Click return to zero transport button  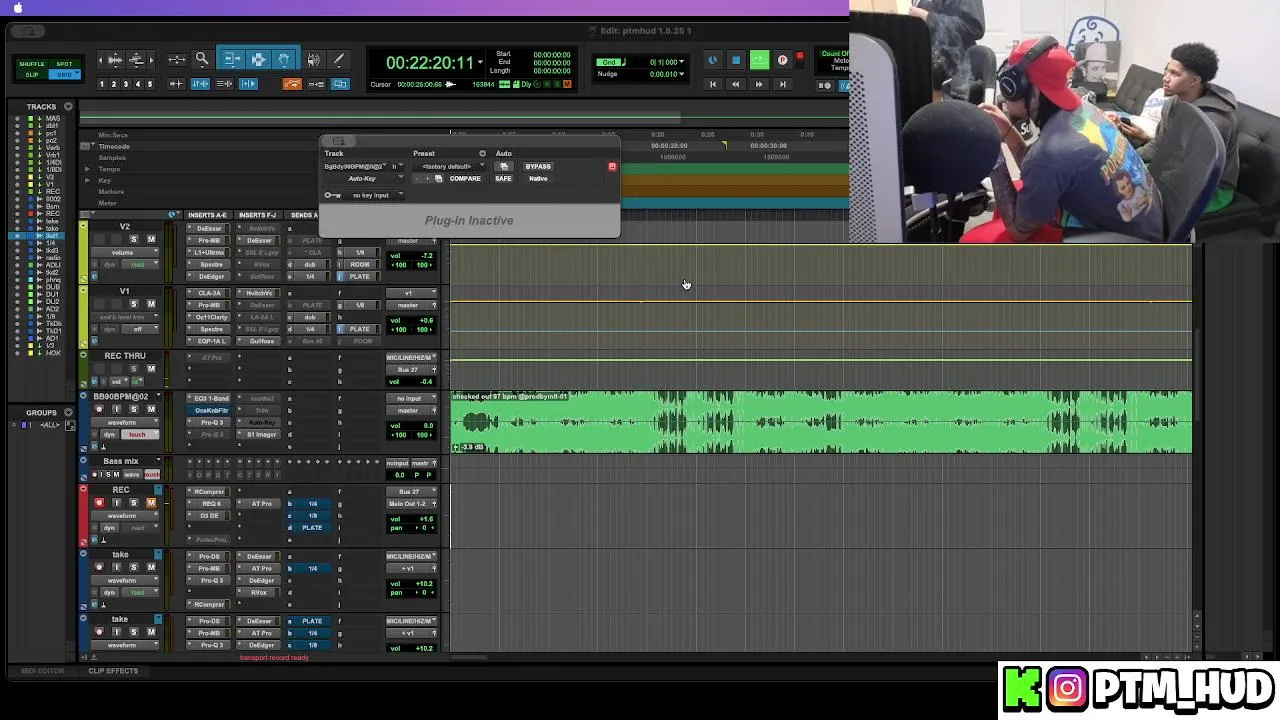(x=713, y=85)
